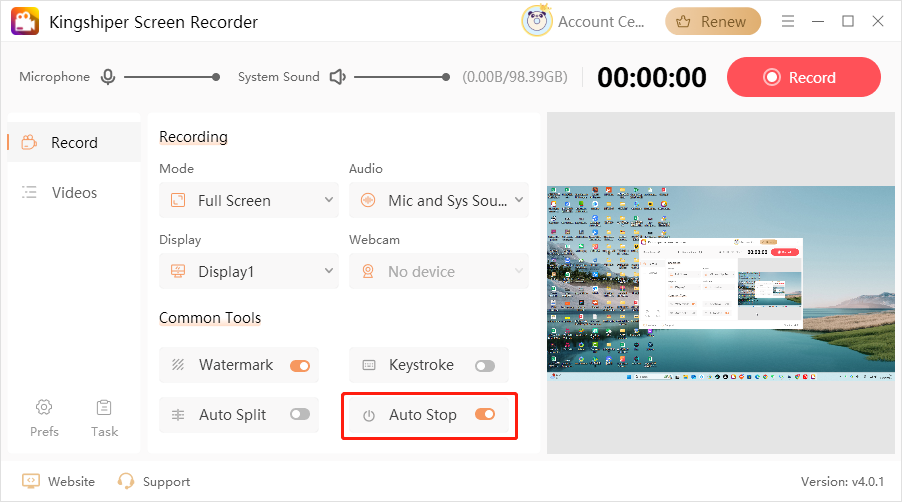The image size is (902, 502).
Task: Minimize the Kingshiper window
Action: 817,21
